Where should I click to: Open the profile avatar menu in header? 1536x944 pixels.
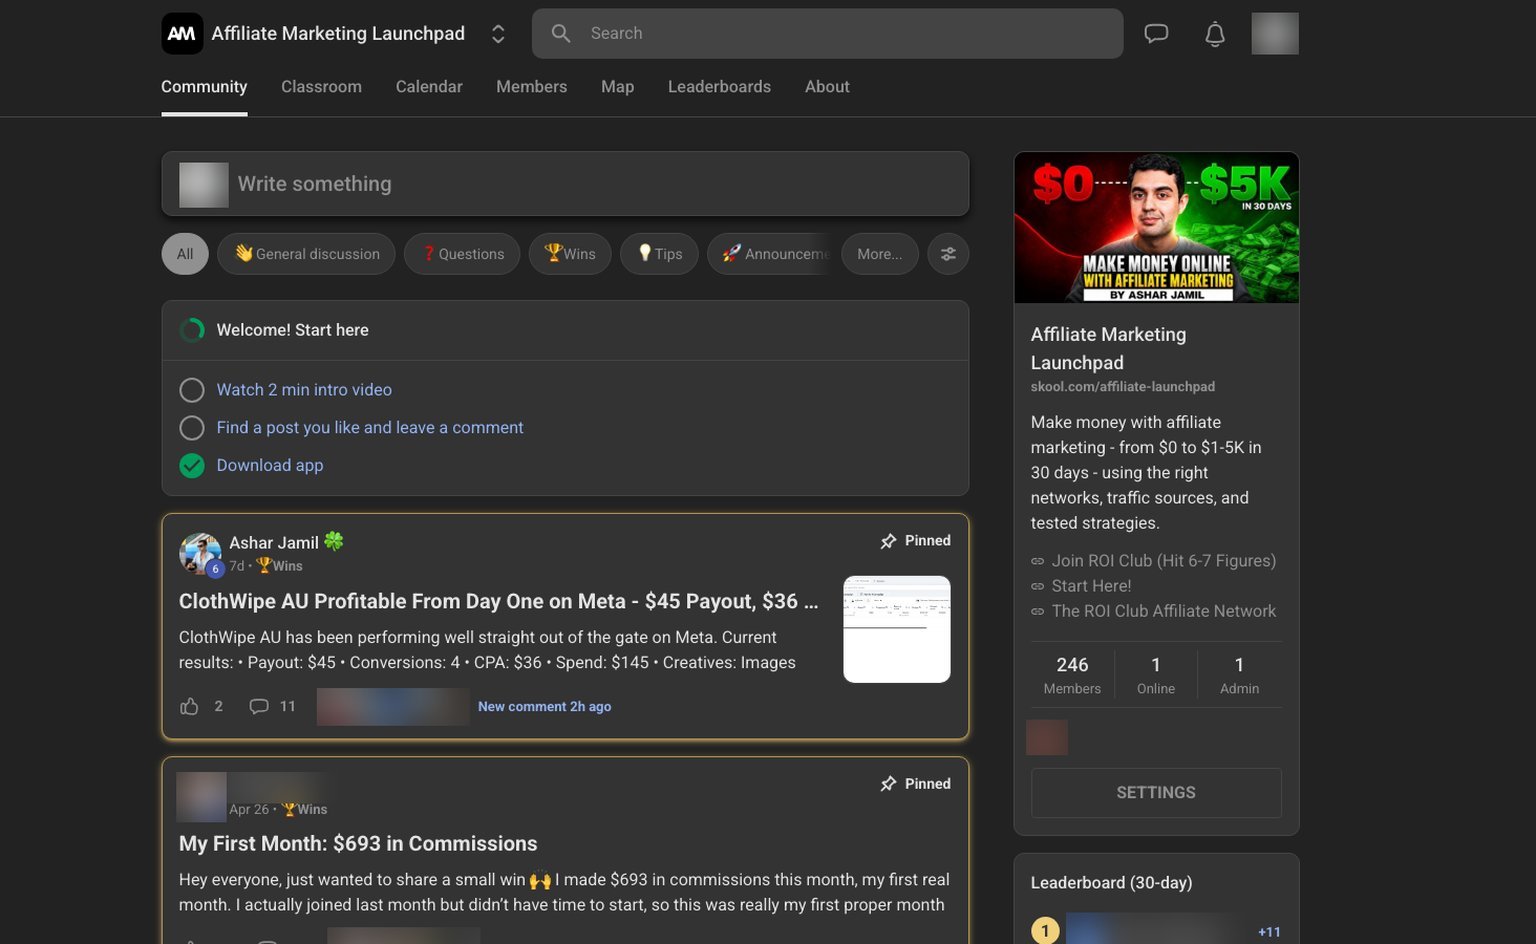1275,33
